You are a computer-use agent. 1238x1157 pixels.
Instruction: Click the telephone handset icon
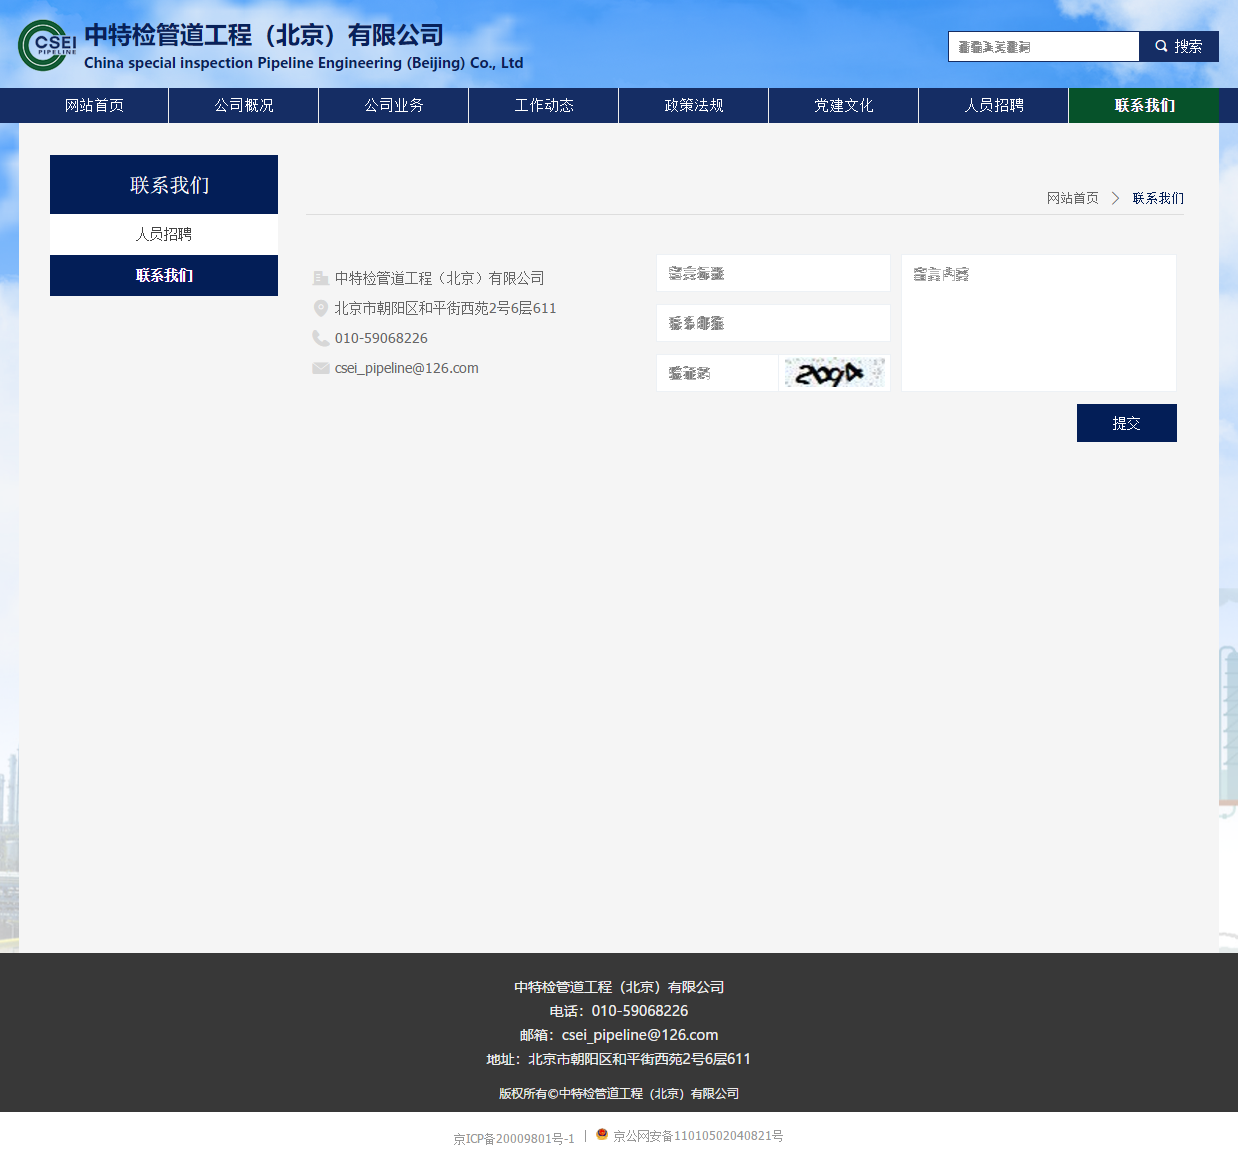coord(320,338)
